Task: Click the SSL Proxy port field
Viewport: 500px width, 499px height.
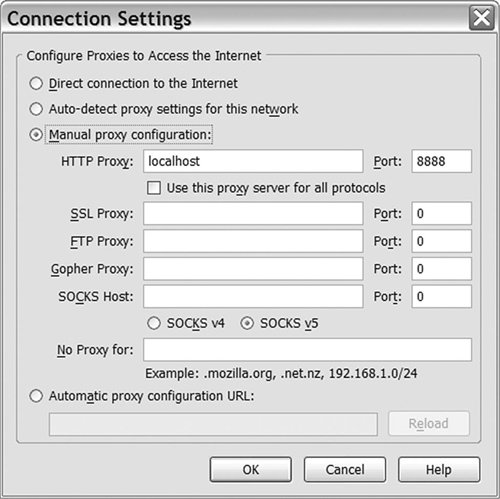Action: tap(442, 213)
